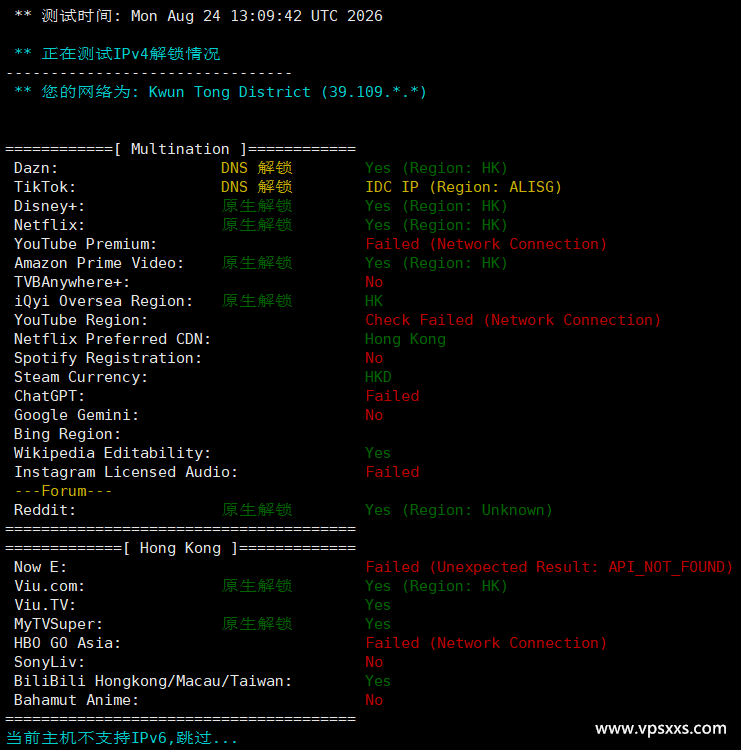741x750 pixels.
Task: Click Dazn result 'Yes (Region: HK)'
Action: (x=436, y=168)
